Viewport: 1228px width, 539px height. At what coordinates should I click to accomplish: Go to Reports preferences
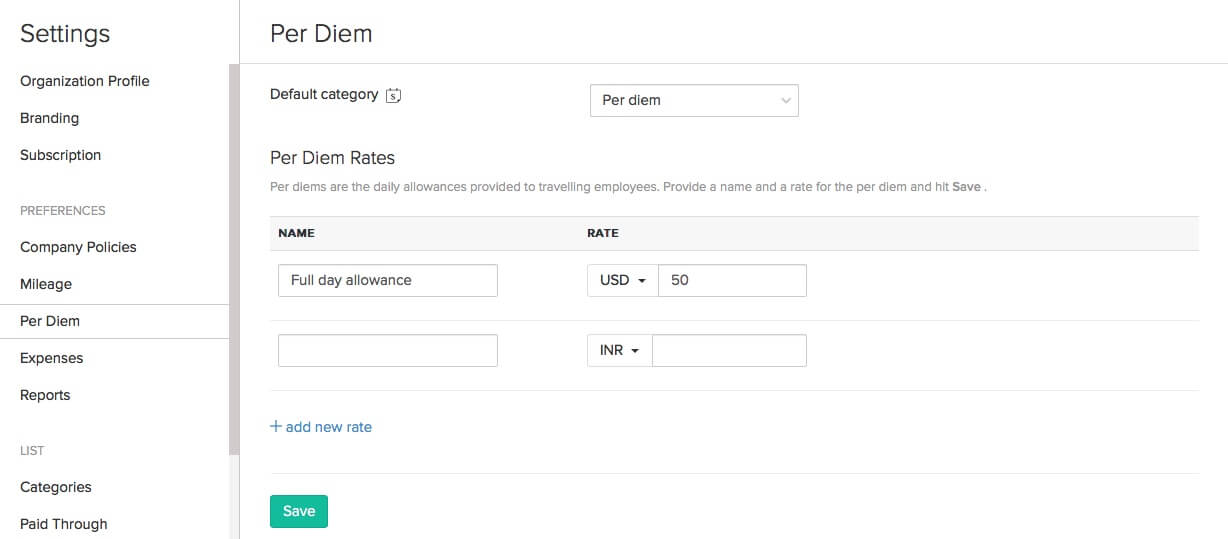coord(45,395)
